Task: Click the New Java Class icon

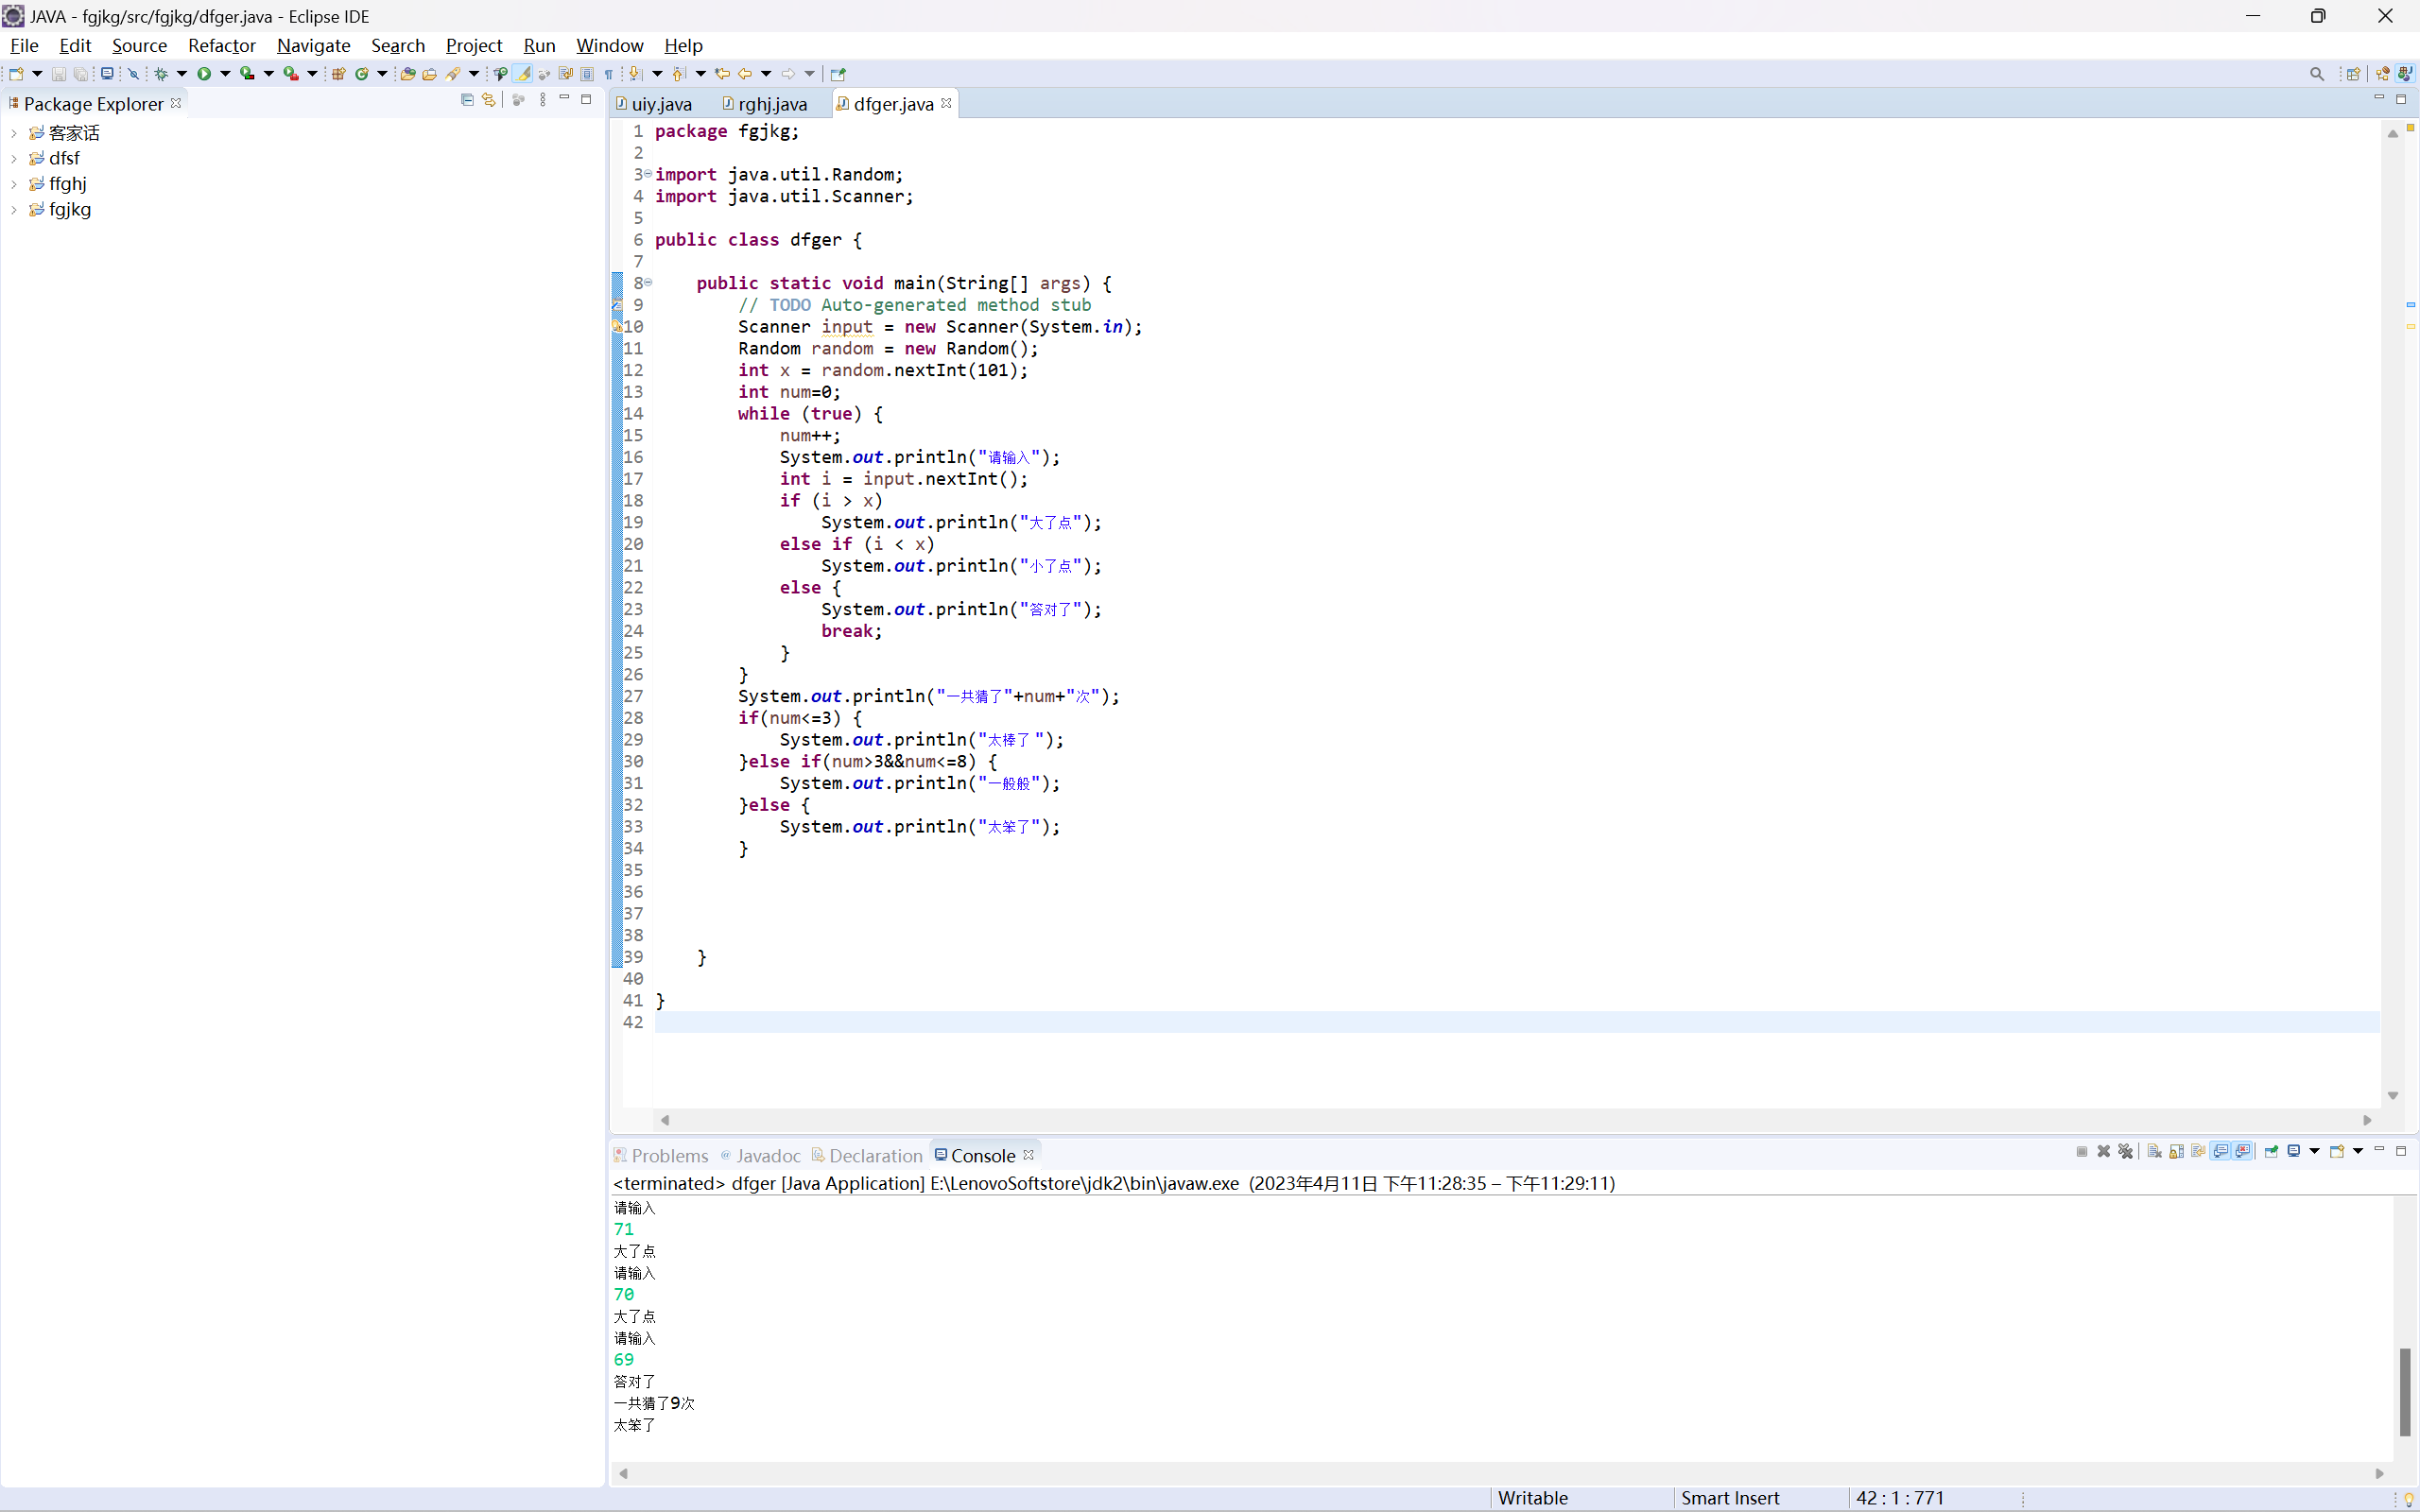Action: click(x=362, y=73)
